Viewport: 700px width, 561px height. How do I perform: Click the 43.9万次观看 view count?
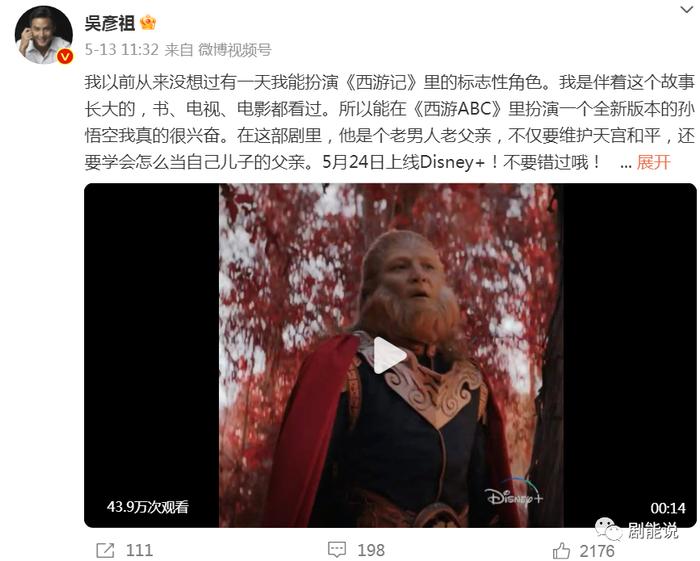[148, 507]
